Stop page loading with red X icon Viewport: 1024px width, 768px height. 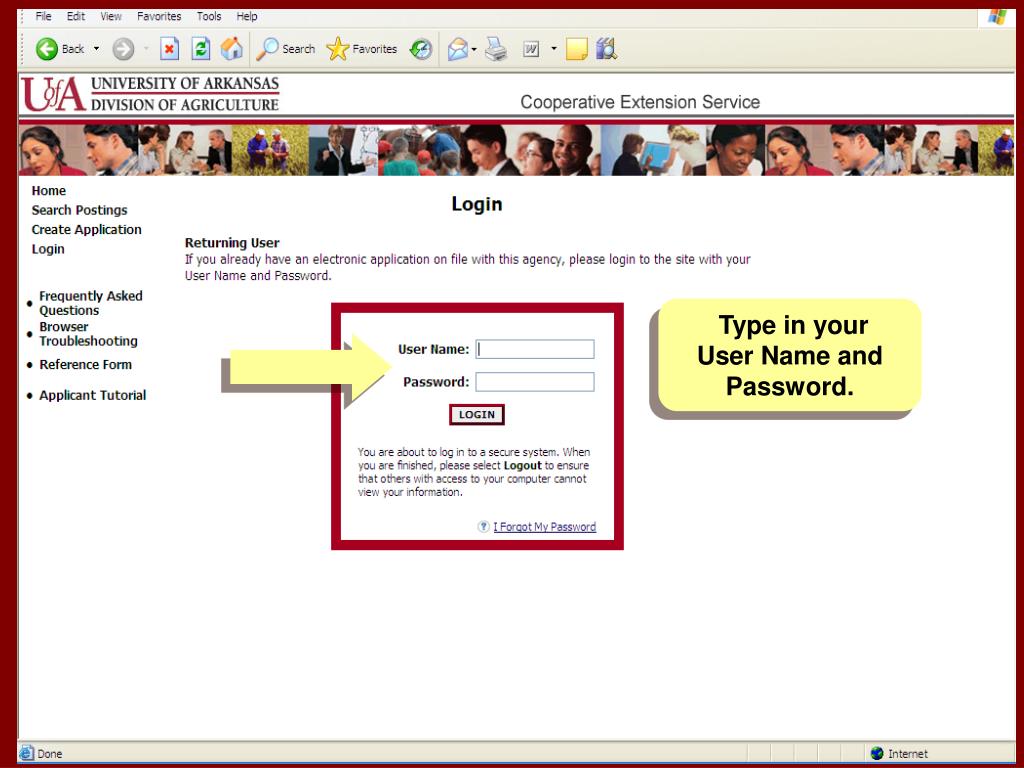point(170,49)
